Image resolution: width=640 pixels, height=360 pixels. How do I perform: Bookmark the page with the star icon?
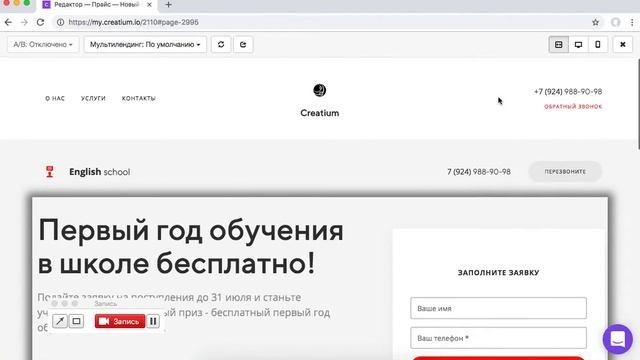pos(596,22)
